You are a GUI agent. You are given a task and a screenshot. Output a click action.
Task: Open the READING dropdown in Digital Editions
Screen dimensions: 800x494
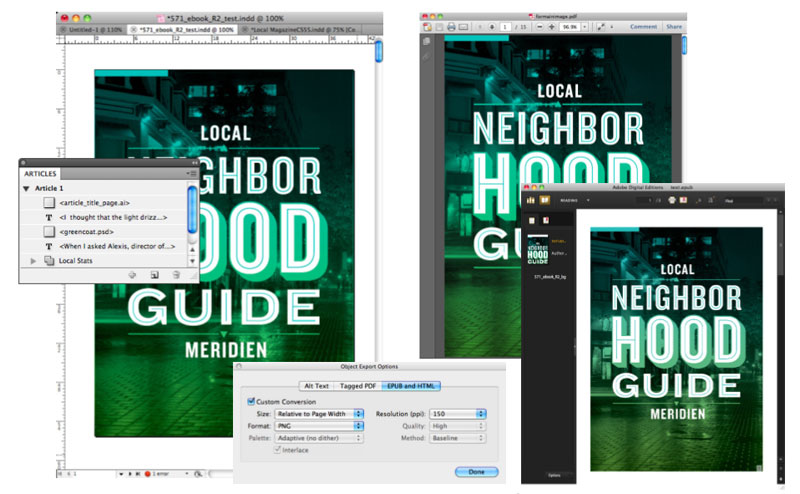click(x=575, y=201)
